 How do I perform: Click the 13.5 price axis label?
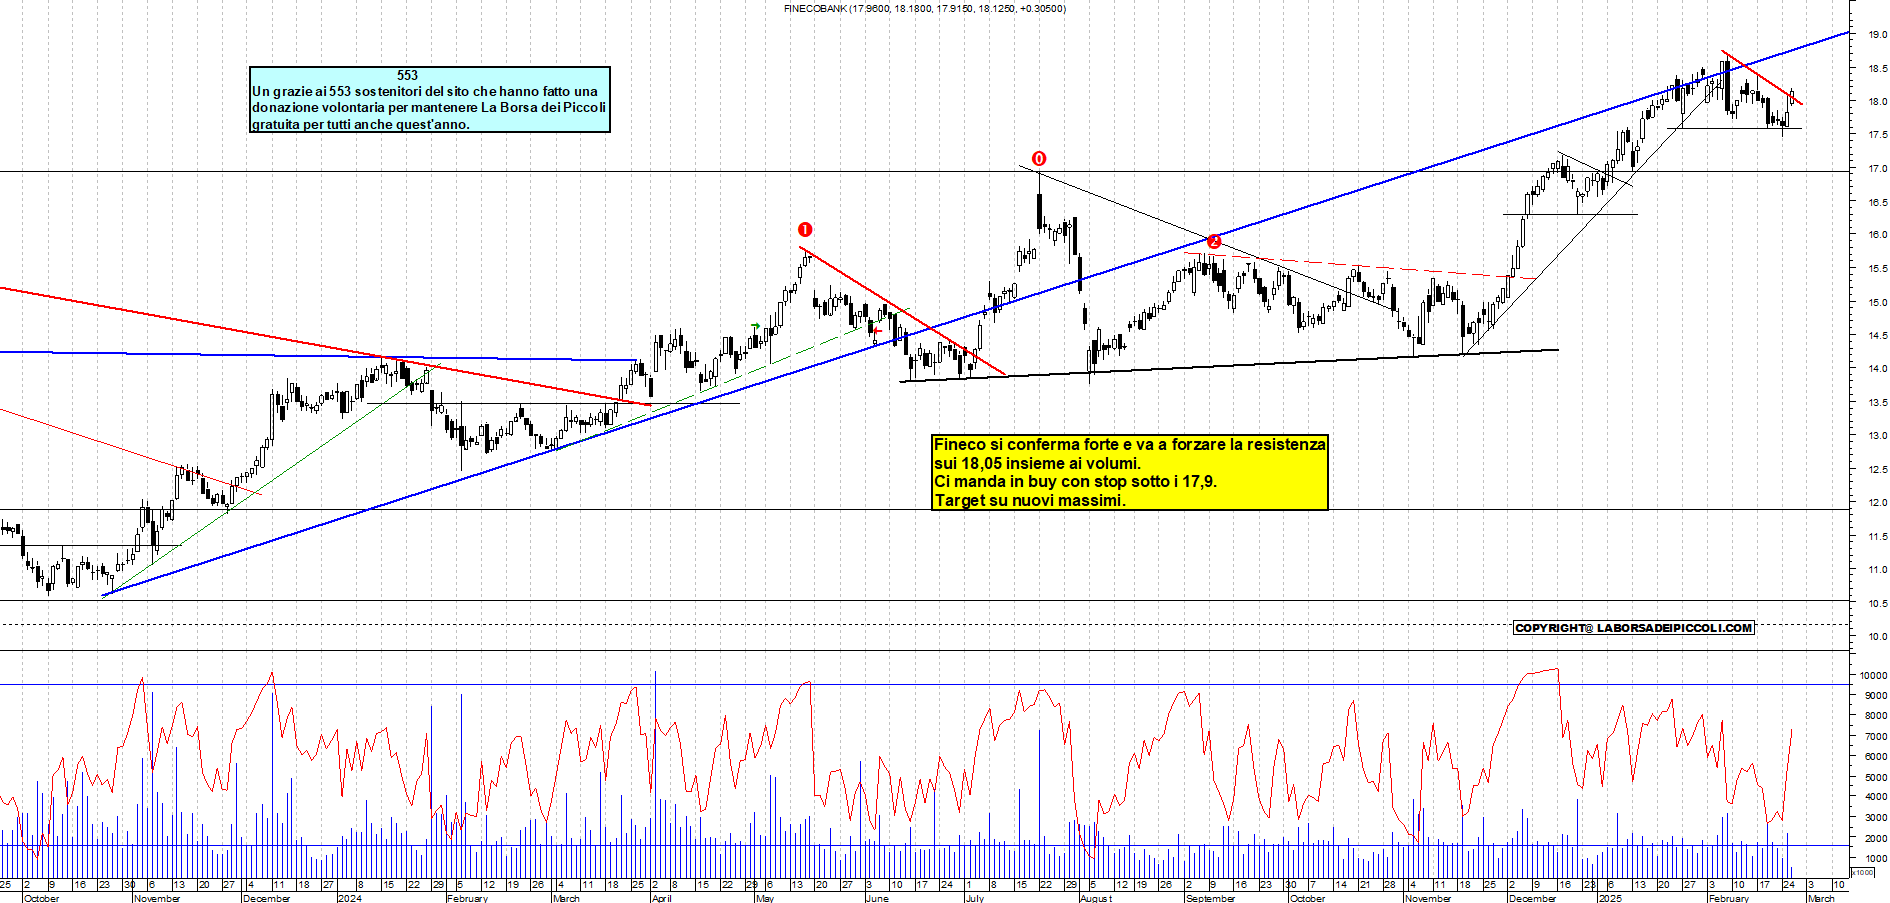[x=1877, y=403]
